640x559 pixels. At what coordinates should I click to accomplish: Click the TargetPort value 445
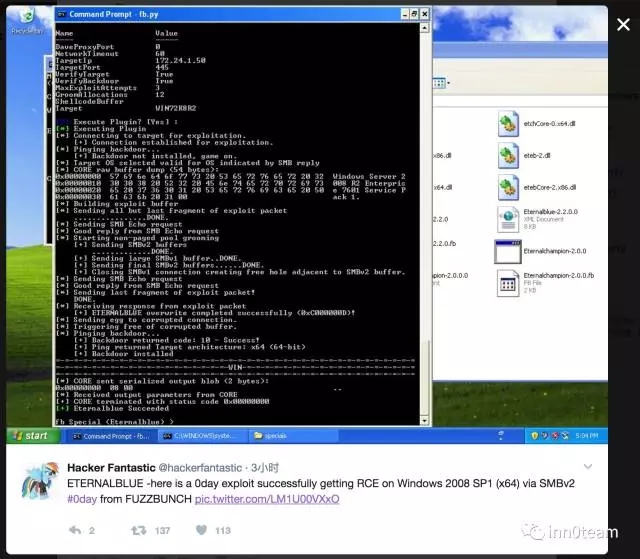point(162,67)
